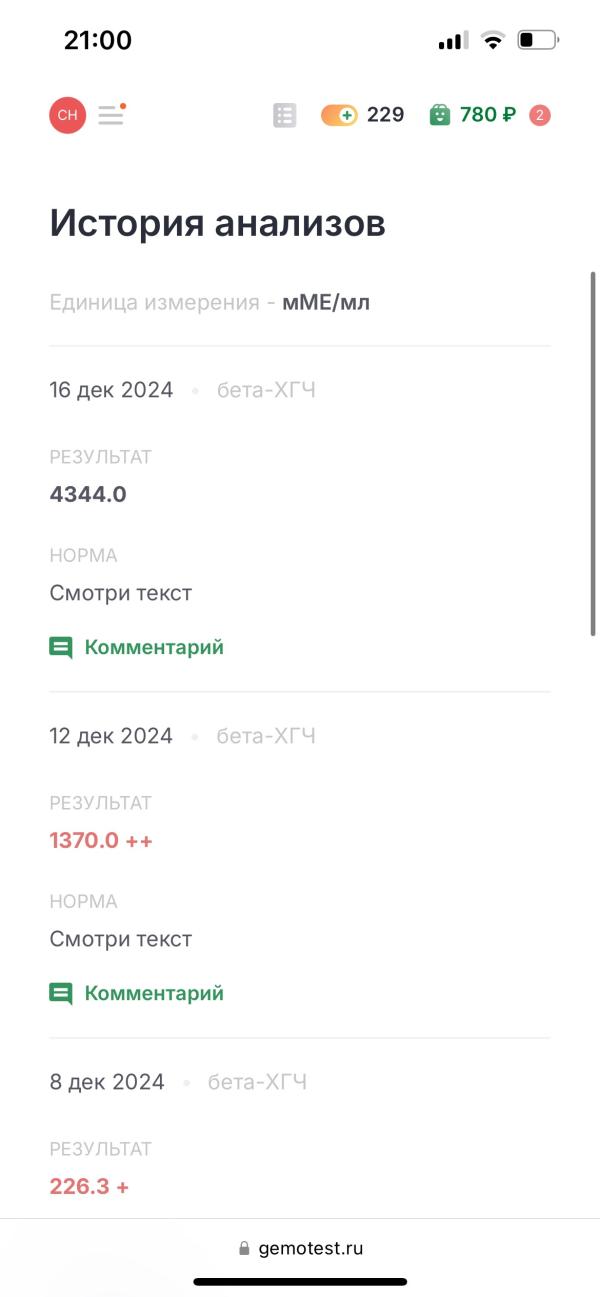
Task: Tap the 226.3 + result value
Action: click(x=89, y=1187)
